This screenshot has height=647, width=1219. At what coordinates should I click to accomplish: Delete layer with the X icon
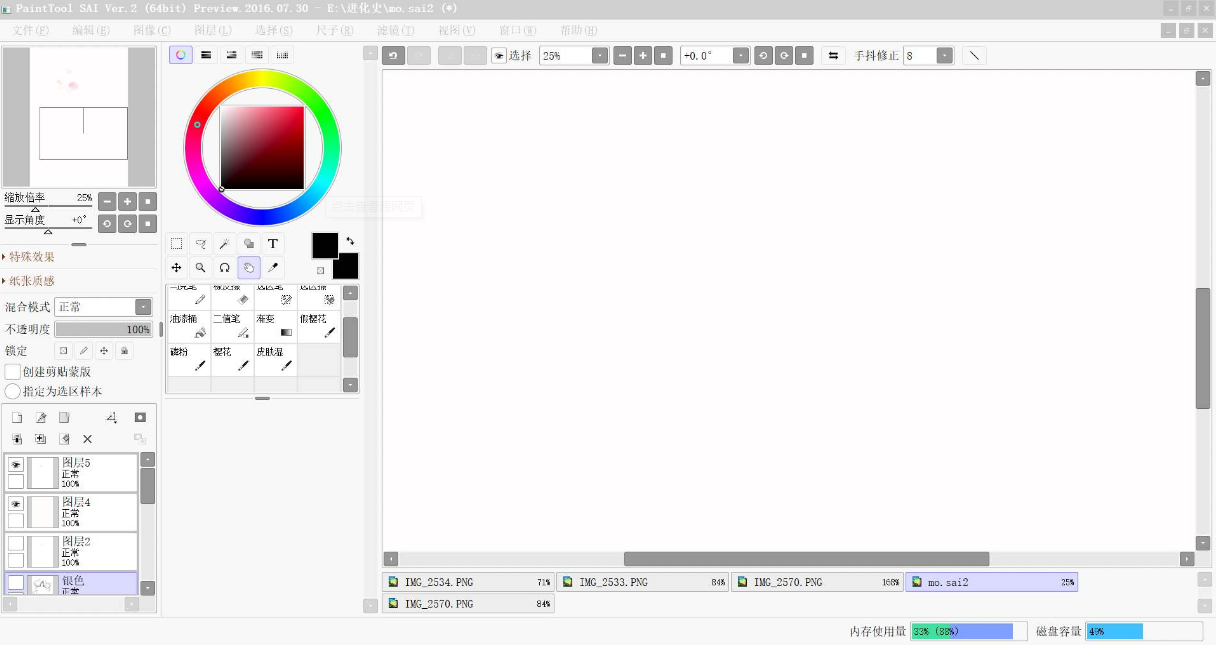(87, 439)
